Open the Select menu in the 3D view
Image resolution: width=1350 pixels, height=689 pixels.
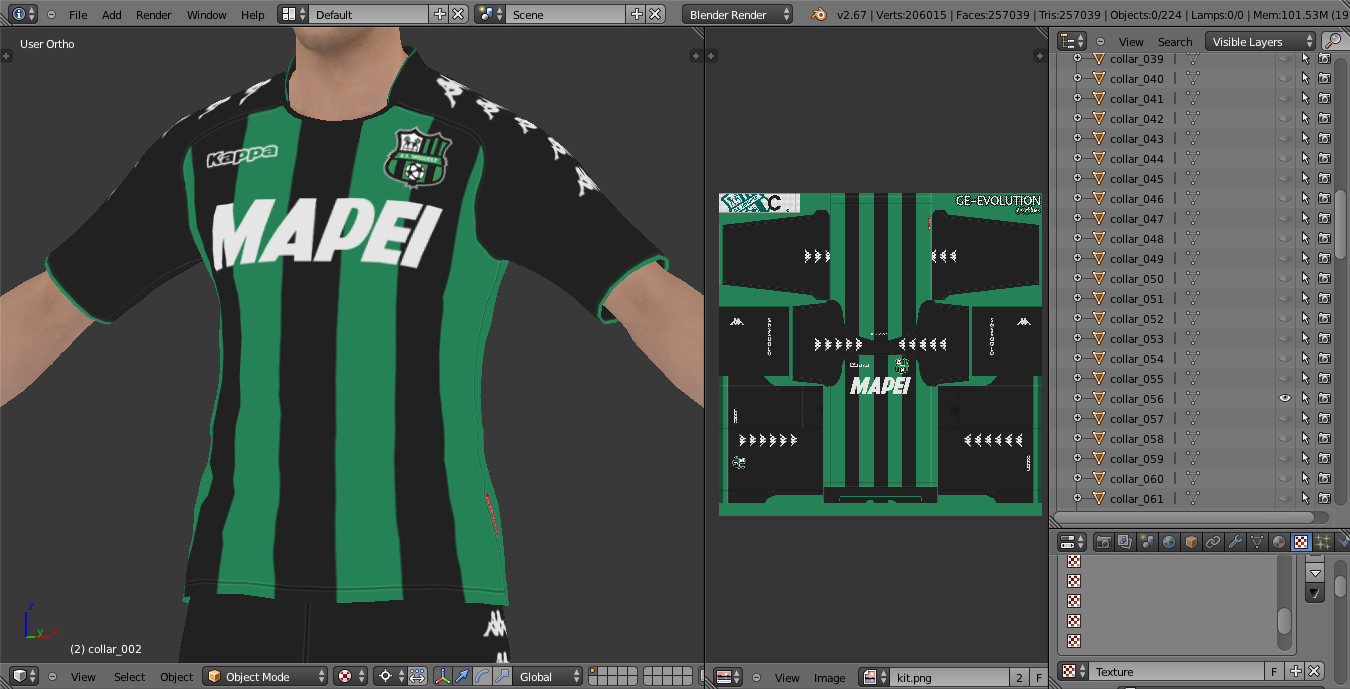tap(129, 677)
